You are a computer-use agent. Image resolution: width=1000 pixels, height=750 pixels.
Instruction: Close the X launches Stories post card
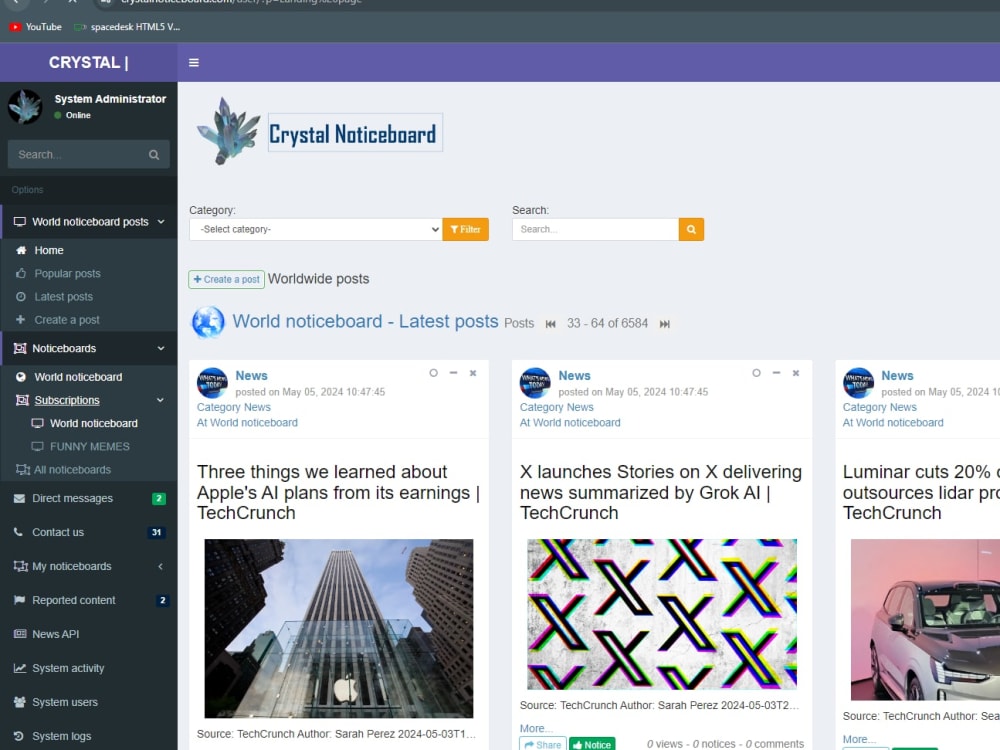pyautogui.click(x=796, y=373)
